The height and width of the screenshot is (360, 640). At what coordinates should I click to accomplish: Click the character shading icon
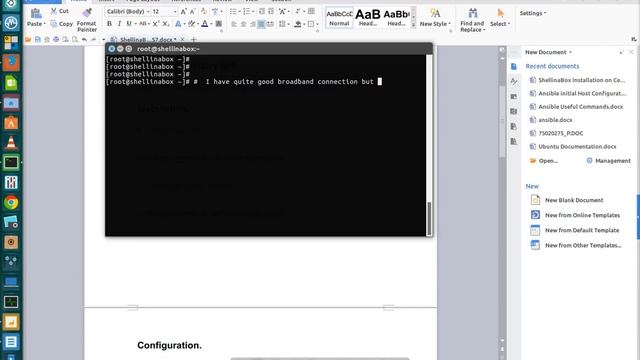pos(219,24)
